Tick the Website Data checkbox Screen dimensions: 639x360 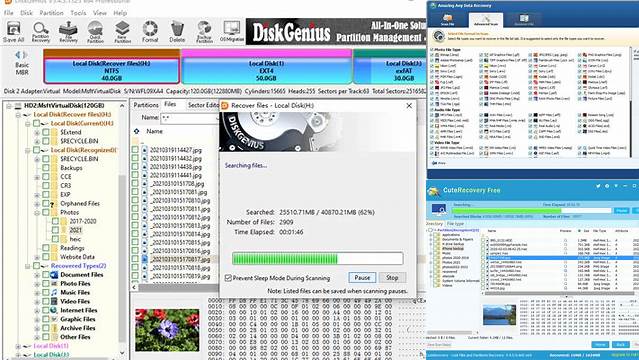46,257
